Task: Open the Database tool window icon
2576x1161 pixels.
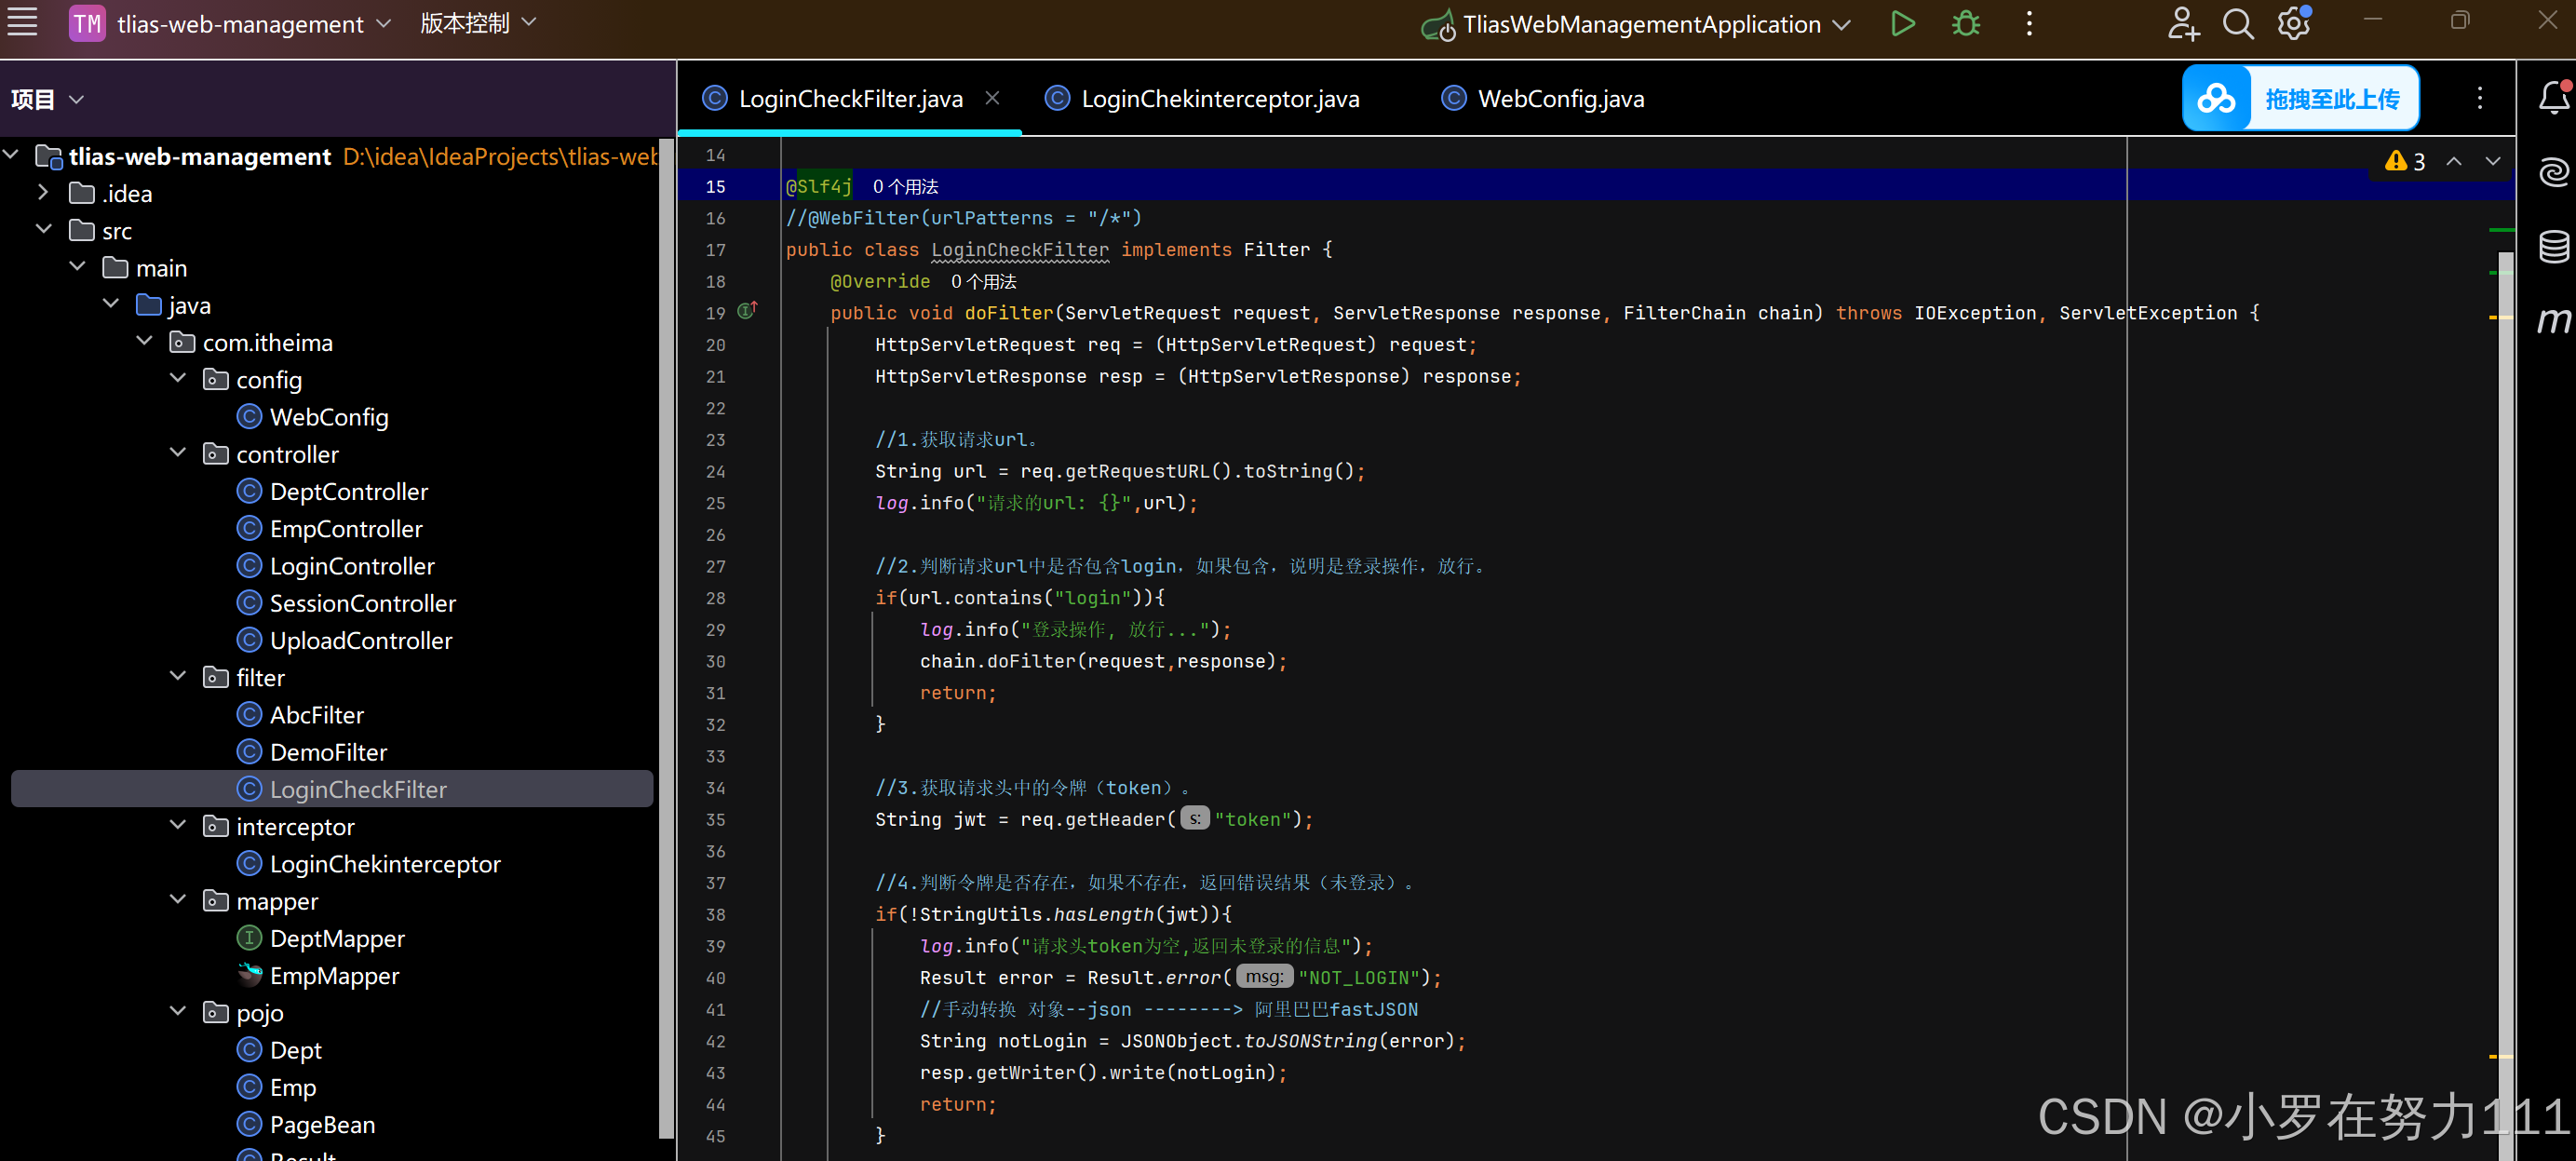Action: [x=2553, y=246]
